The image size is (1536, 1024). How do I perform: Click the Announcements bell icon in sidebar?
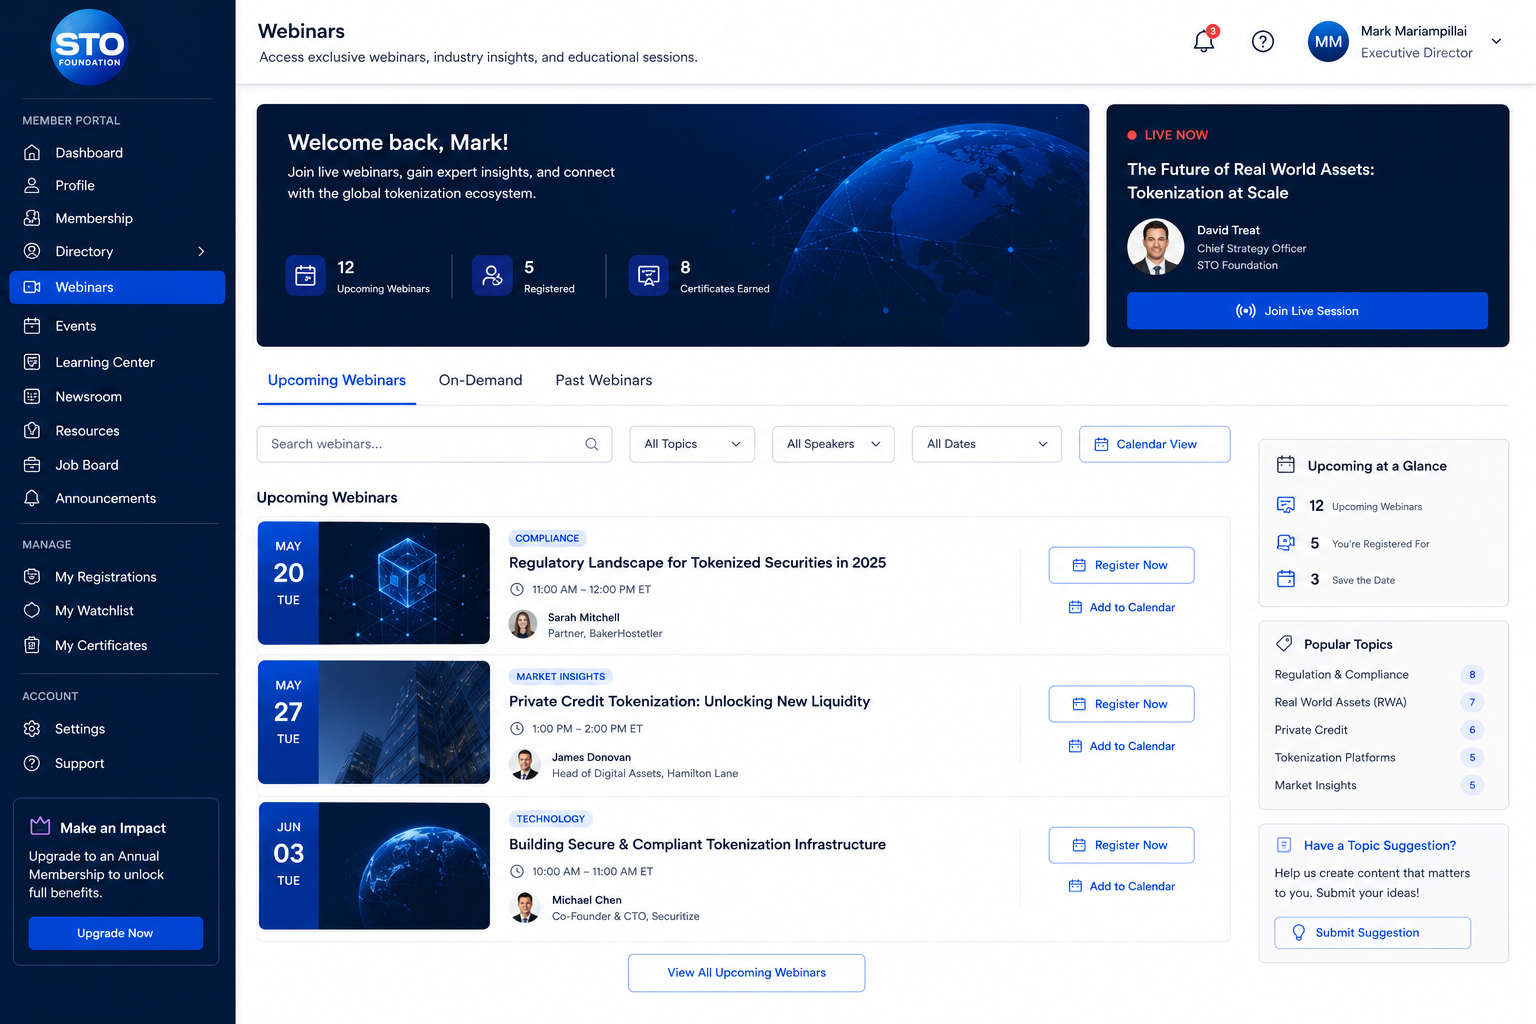click(32, 498)
